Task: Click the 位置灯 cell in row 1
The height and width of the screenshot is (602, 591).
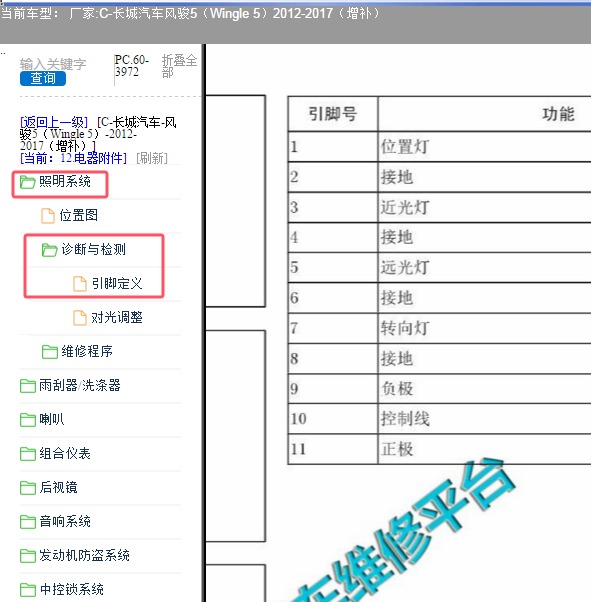Action: pyautogui.click(x=485, y=147)
